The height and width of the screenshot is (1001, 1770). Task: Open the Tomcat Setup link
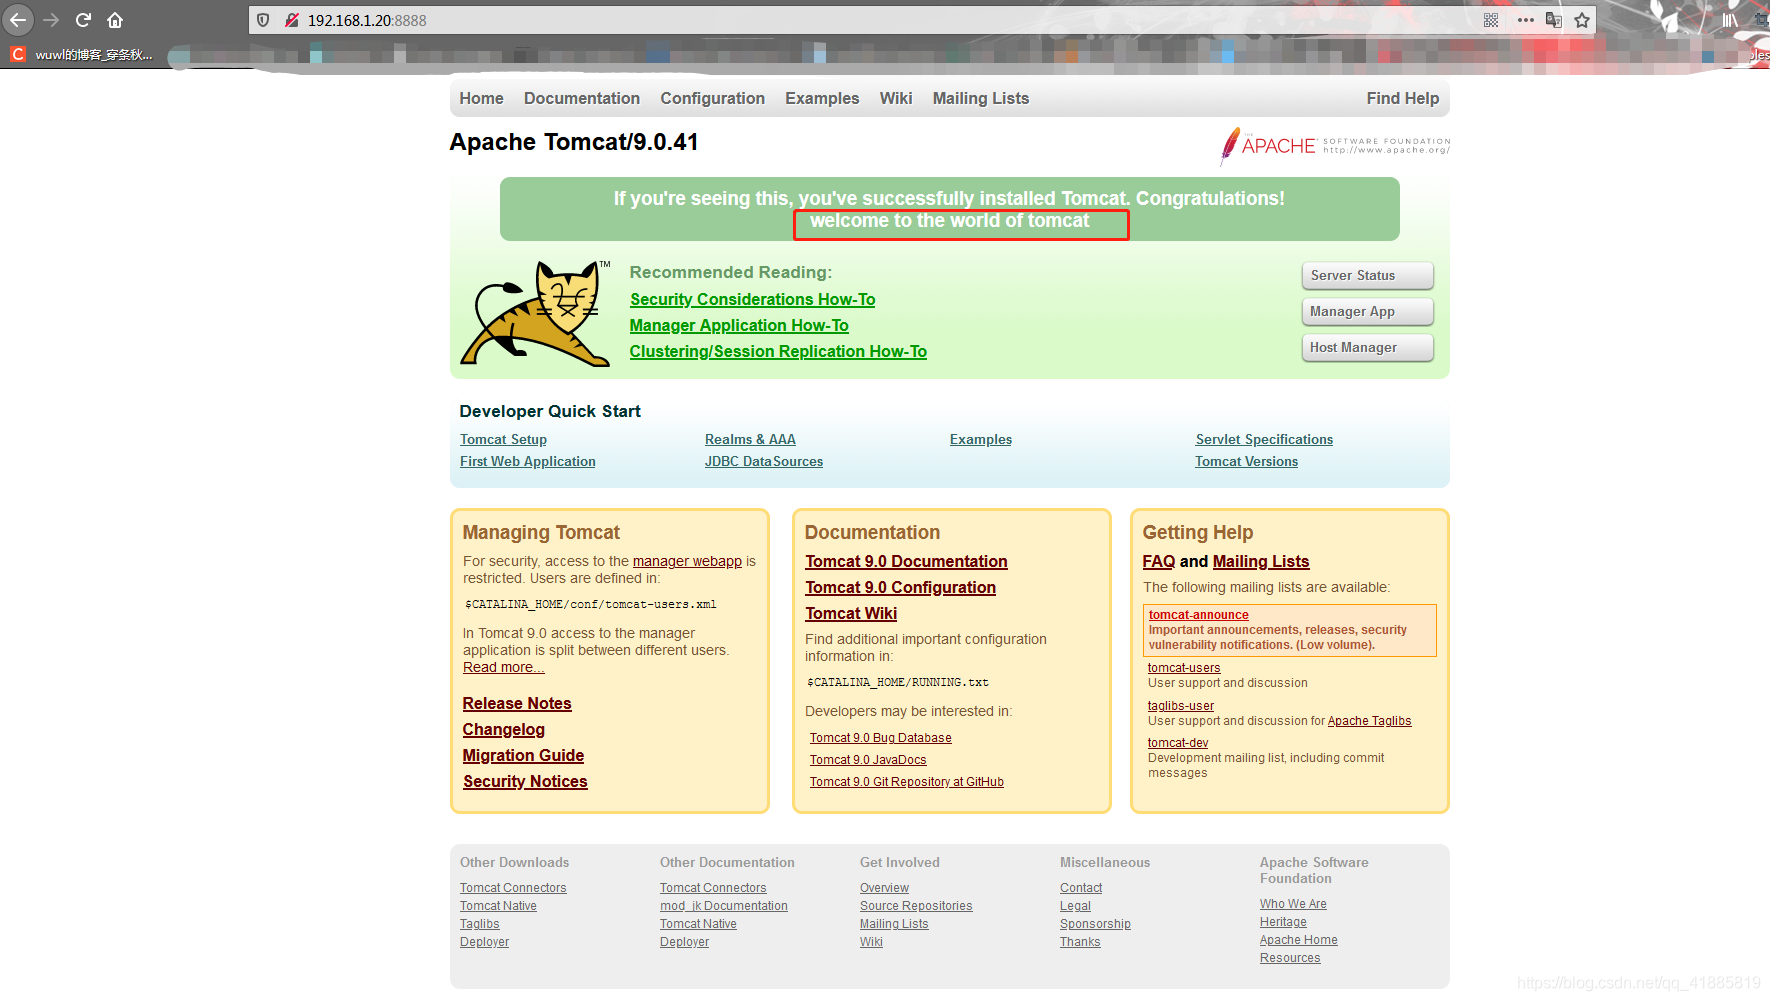tap(503, 440)
